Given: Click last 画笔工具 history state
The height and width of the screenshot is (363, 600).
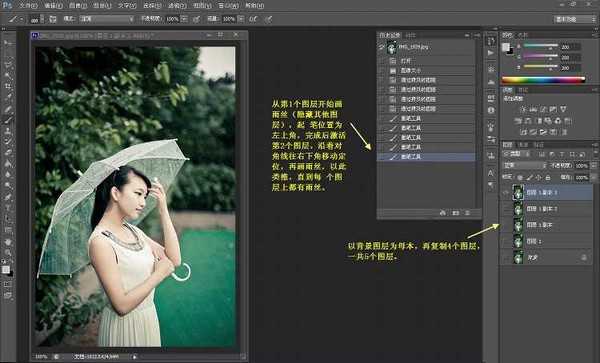Looking at the screenshot, I should click(426, 157).
